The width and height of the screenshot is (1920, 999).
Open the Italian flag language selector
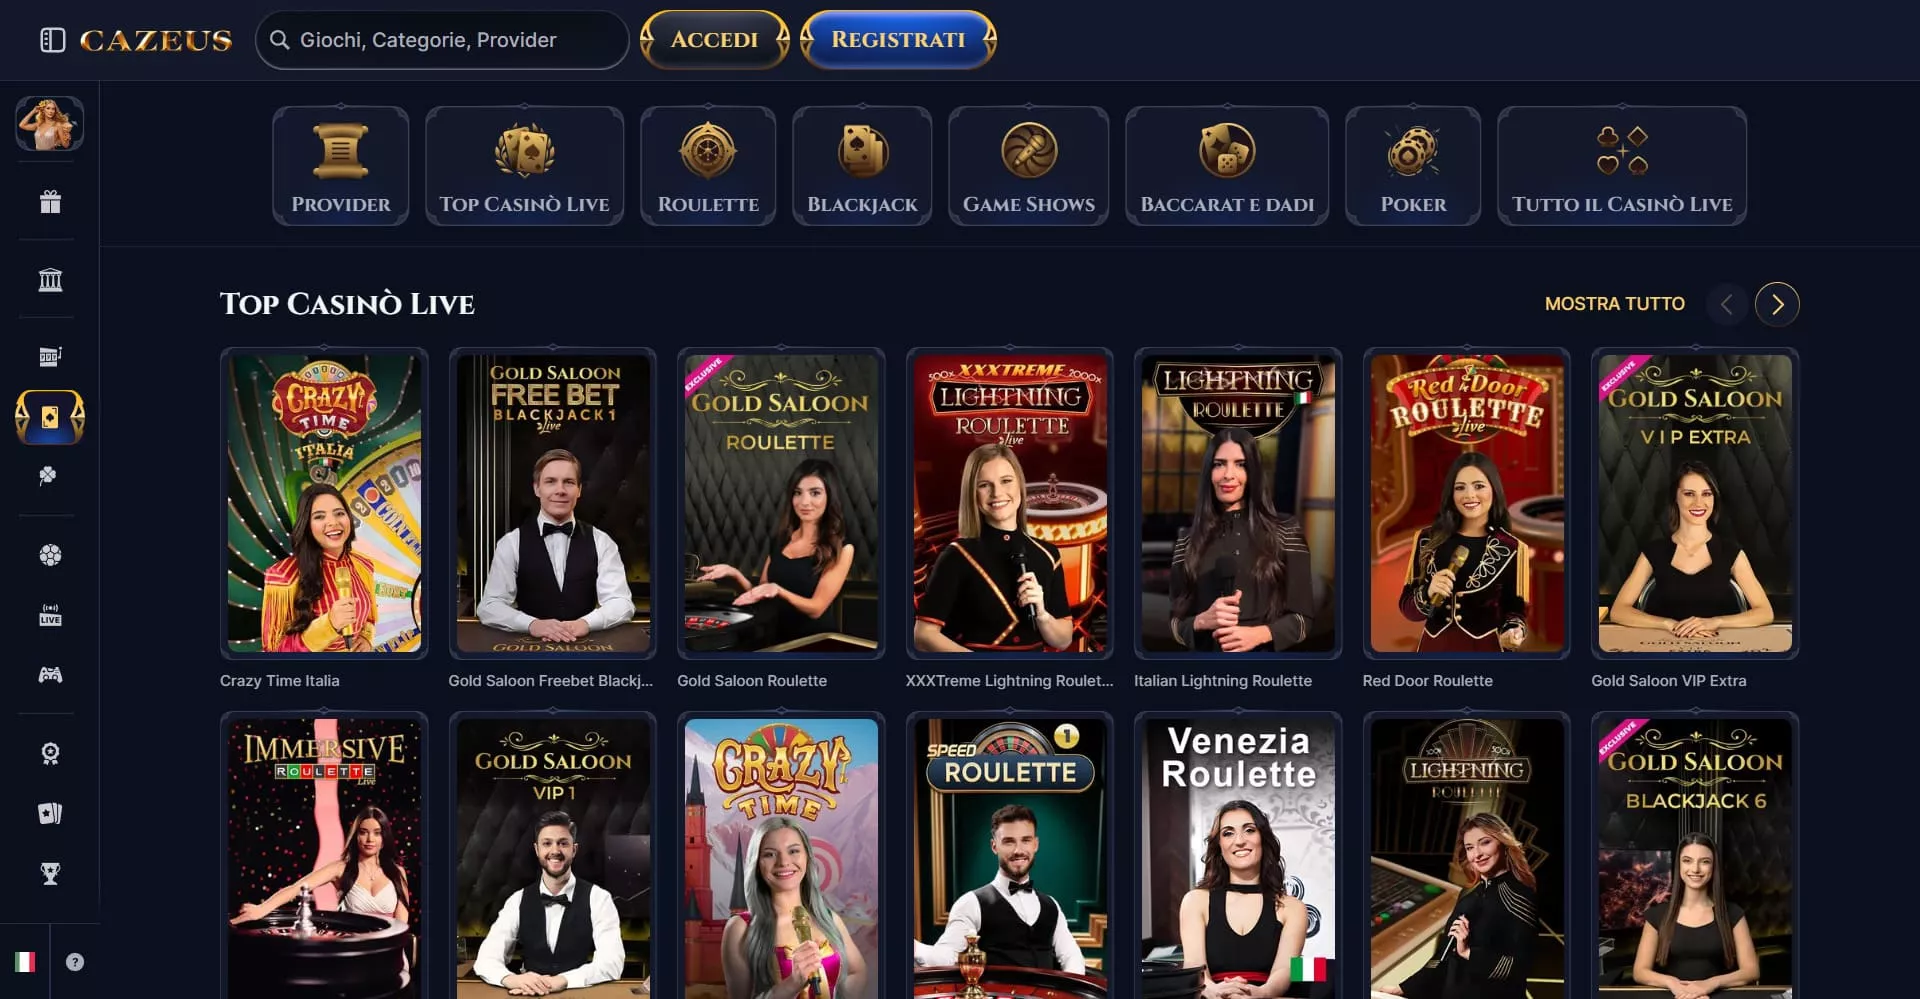click(25, 962)
